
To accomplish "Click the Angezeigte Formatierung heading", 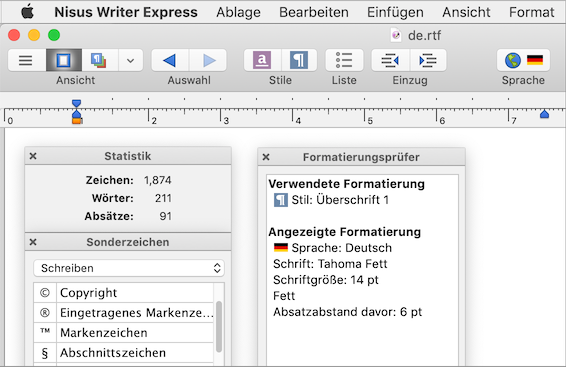I will [345, 232].
